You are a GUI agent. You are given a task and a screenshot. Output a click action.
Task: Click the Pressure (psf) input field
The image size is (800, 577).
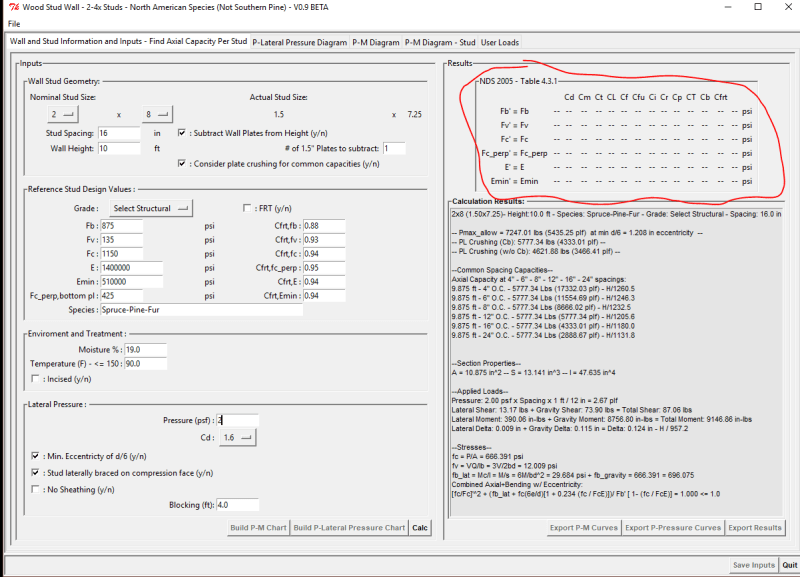click(237, 420)
